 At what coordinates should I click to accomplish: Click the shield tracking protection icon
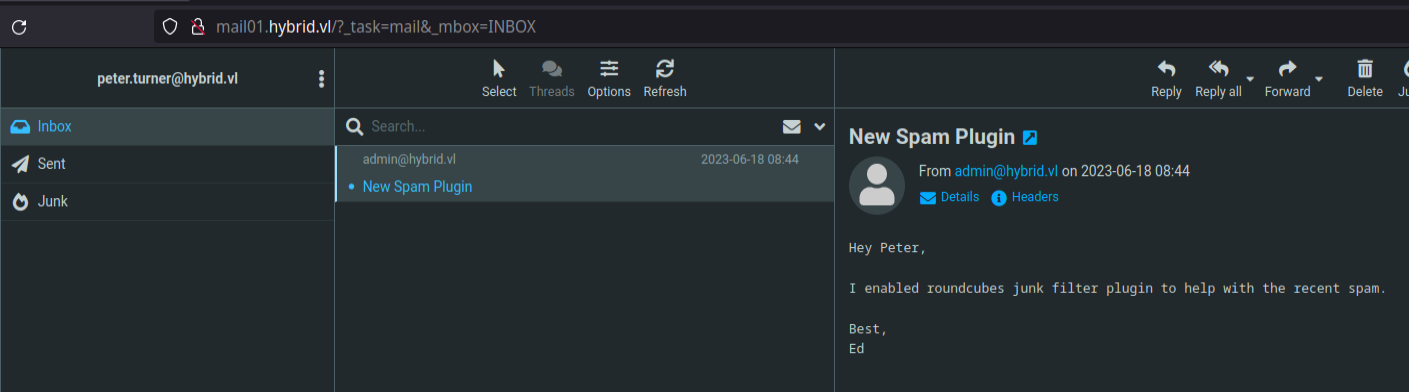tap(170, 27)
